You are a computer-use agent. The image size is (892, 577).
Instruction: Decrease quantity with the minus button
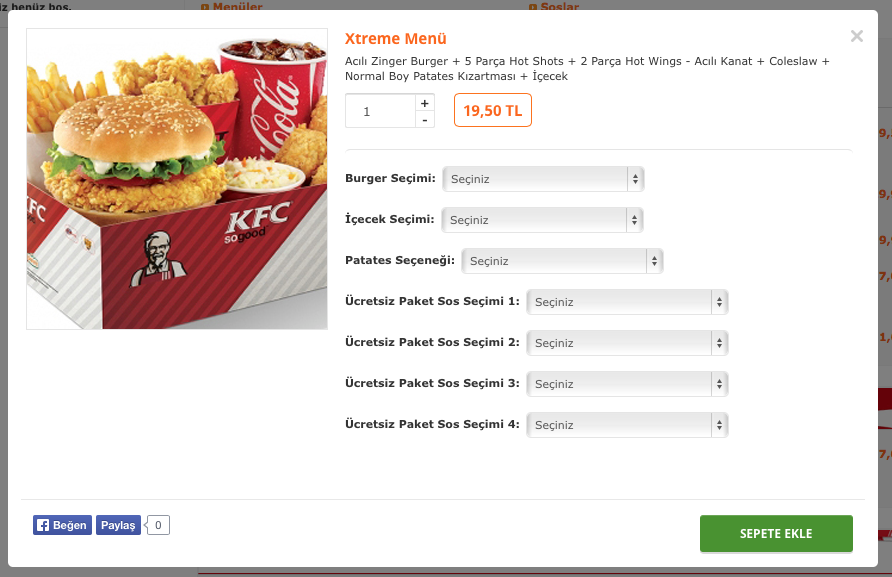pos(424,119)
